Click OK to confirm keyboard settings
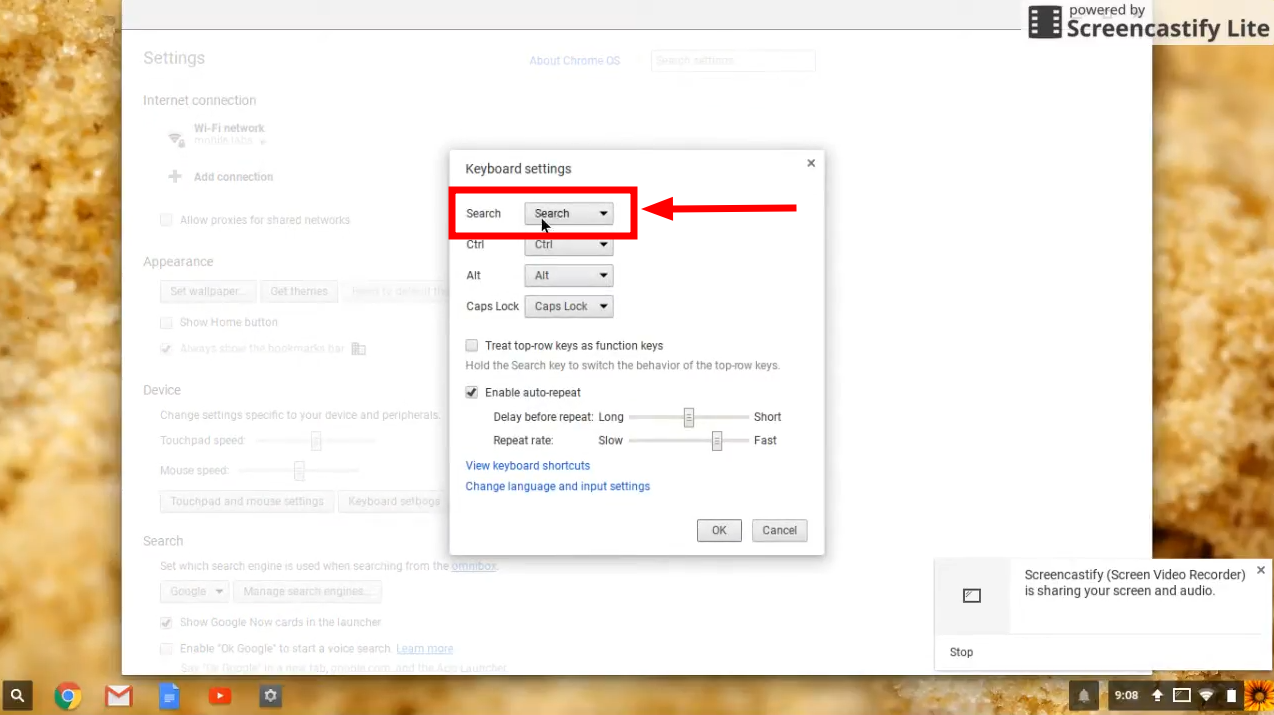The image size is (1274, 715). 719,530
